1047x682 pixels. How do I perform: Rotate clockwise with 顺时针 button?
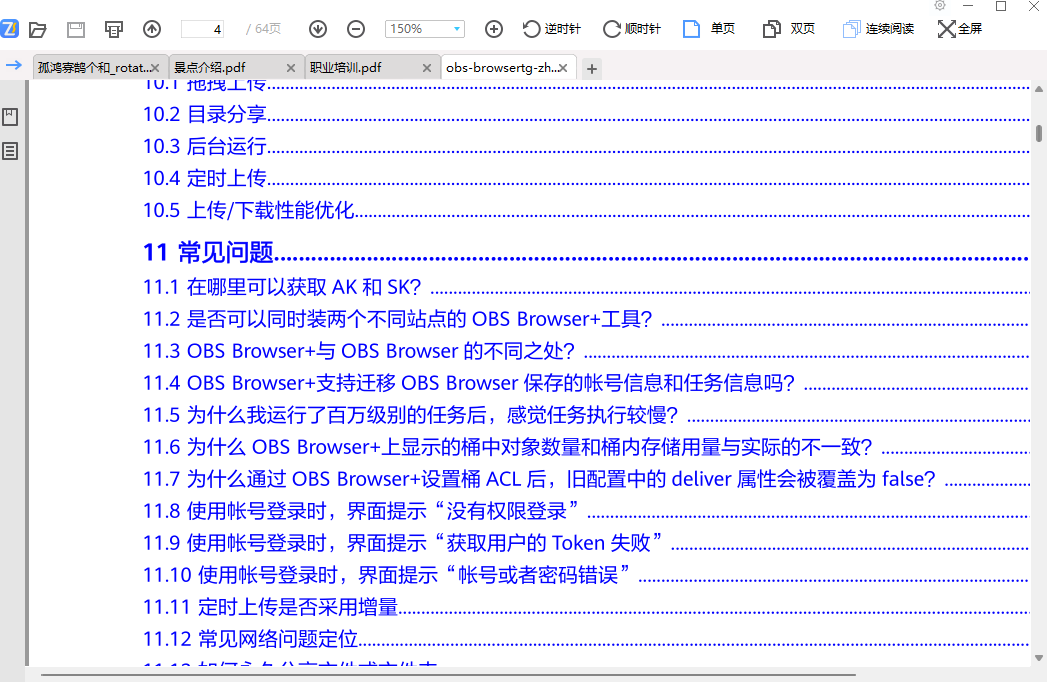point(631,29)
